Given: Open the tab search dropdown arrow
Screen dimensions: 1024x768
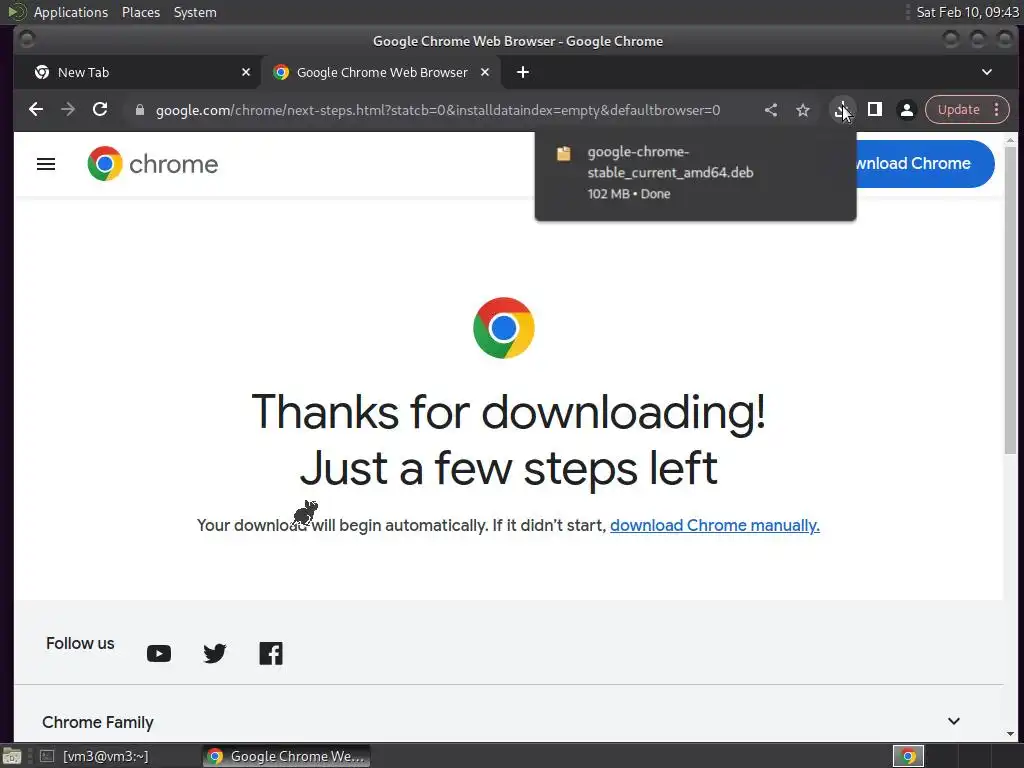Looking at the screenshot, I should tap(987, 72).
